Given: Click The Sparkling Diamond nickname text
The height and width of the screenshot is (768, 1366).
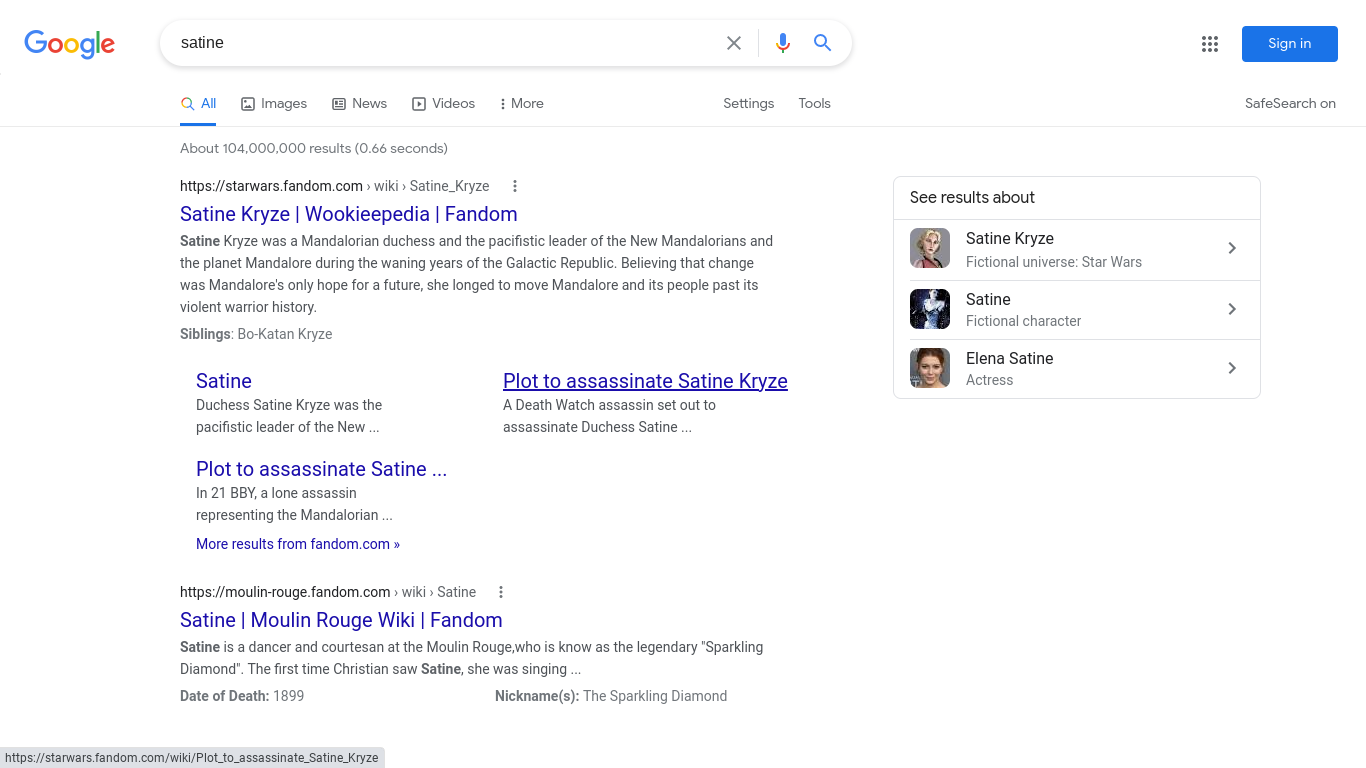Looking at the screenshot, I should [655, 696].
